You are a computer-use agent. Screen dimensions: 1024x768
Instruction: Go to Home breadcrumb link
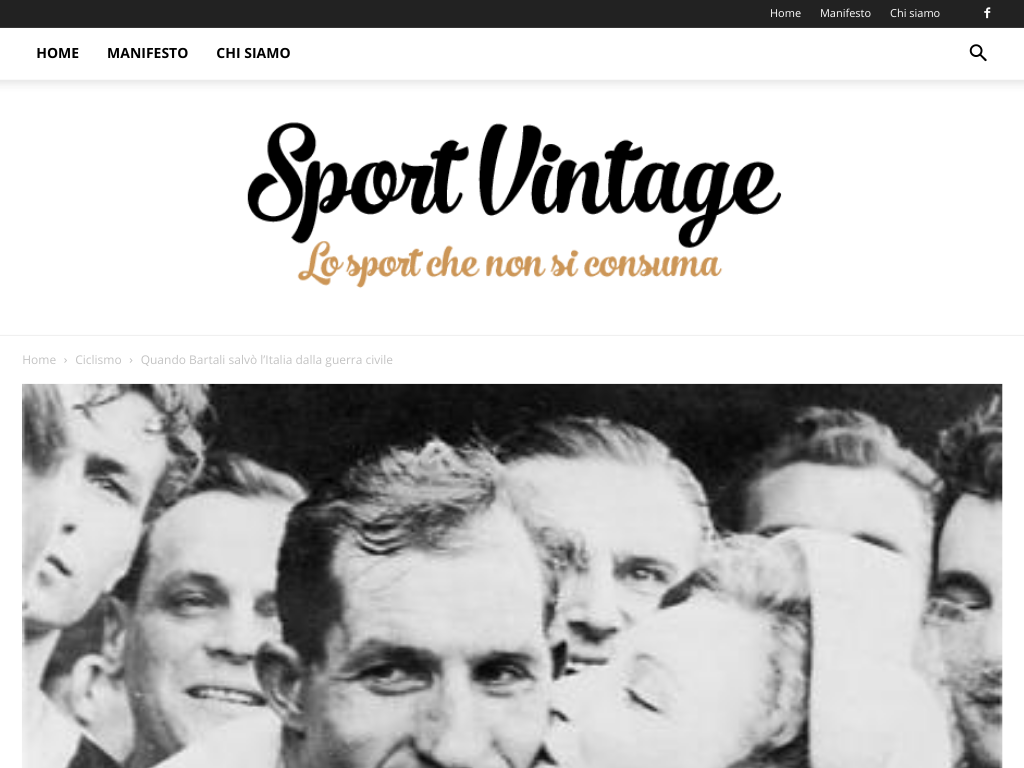[39, 360]
